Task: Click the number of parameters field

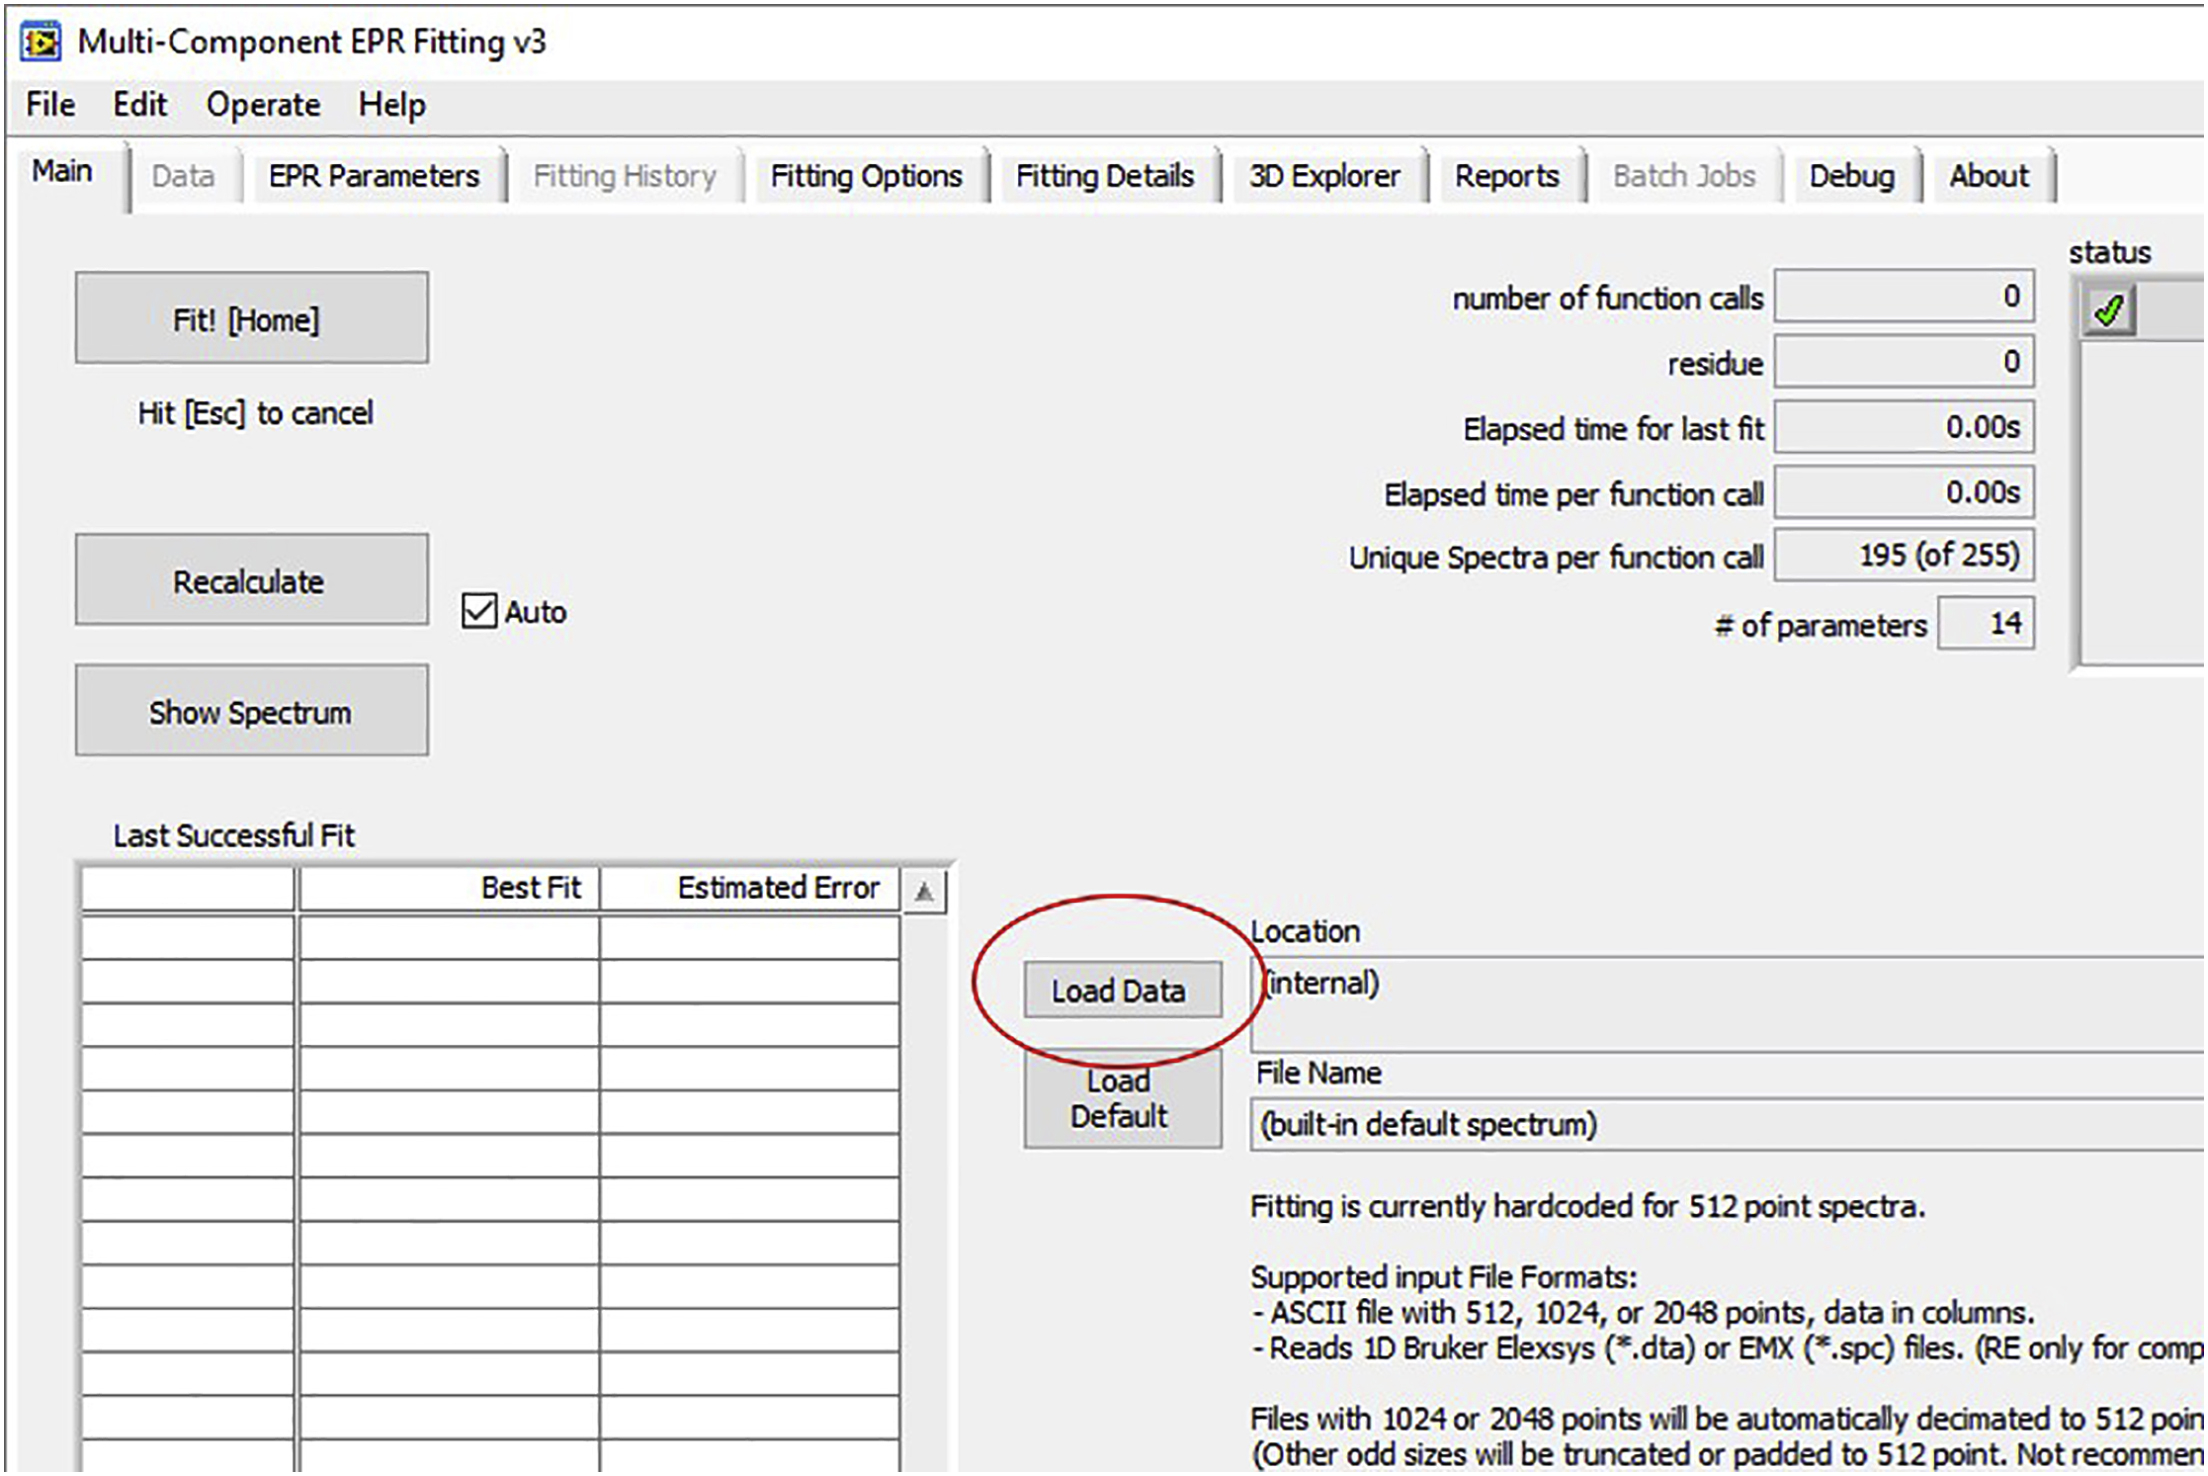Action: click(1984, 624)
